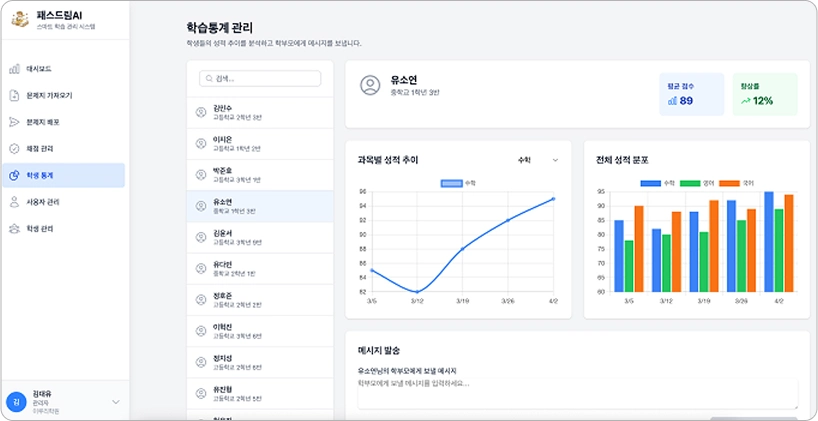Click avatar icon beside 유다인 row
This screenshot has height=421, width=818.
[201, 269]
